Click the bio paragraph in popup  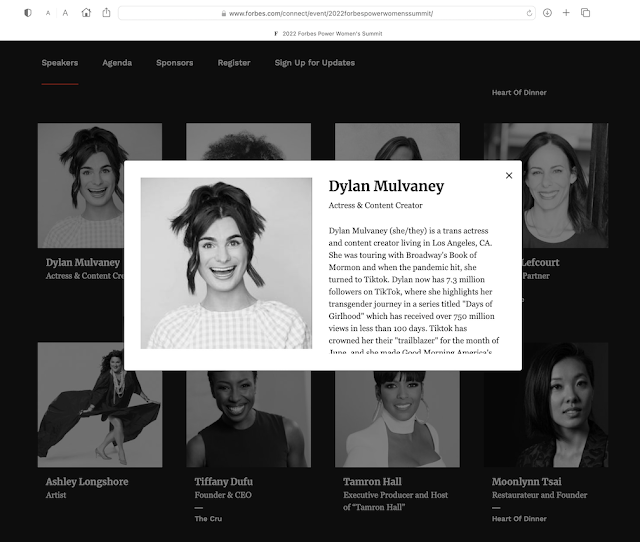click(x=413, y=291)
